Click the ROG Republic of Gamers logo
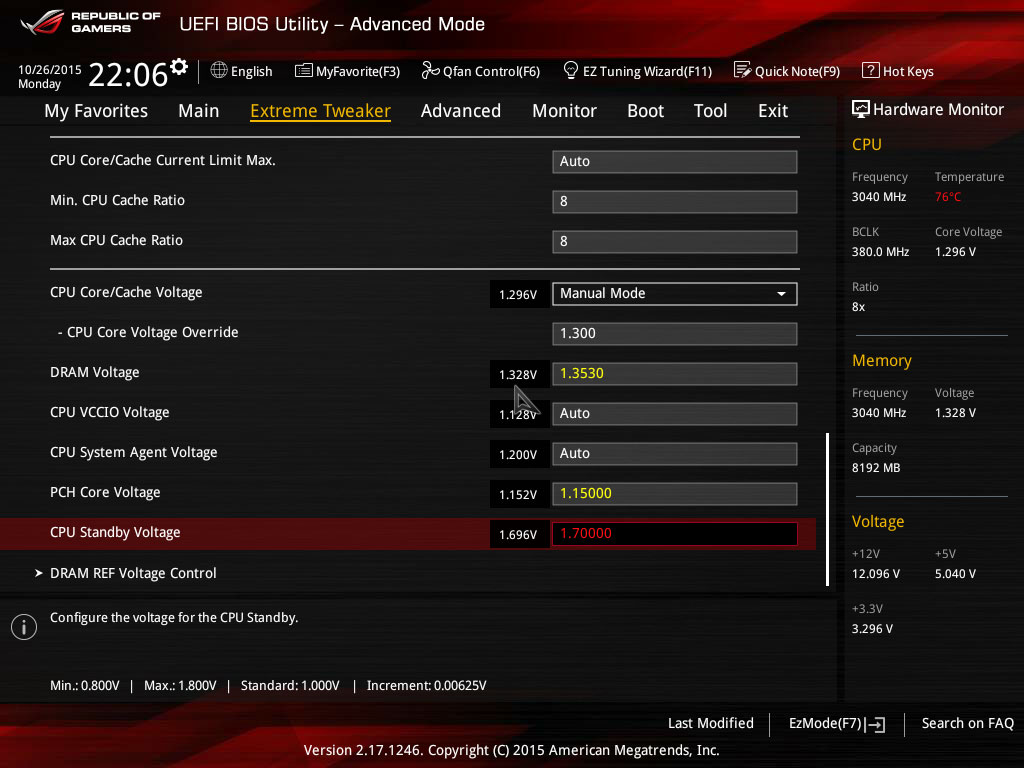Image resolution: width=1024 pixels, height=768 pixels. tap(91, 23)
